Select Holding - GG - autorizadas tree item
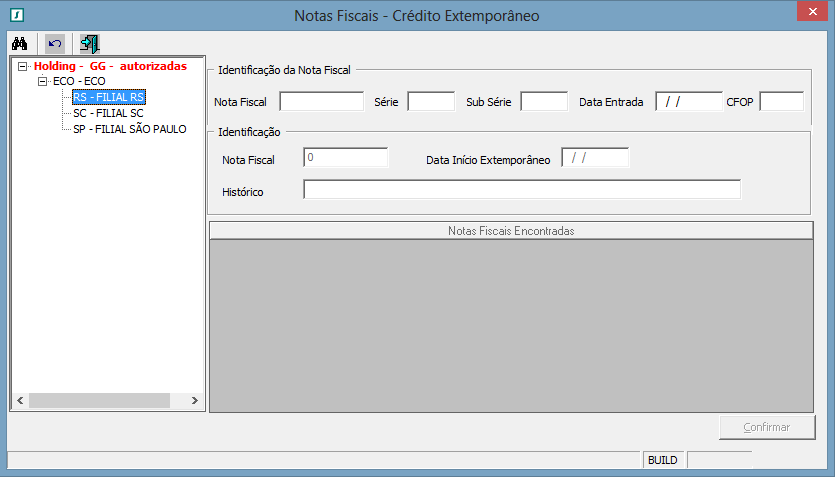The width and height of the screenshot is (835, 477). point(110,66)
